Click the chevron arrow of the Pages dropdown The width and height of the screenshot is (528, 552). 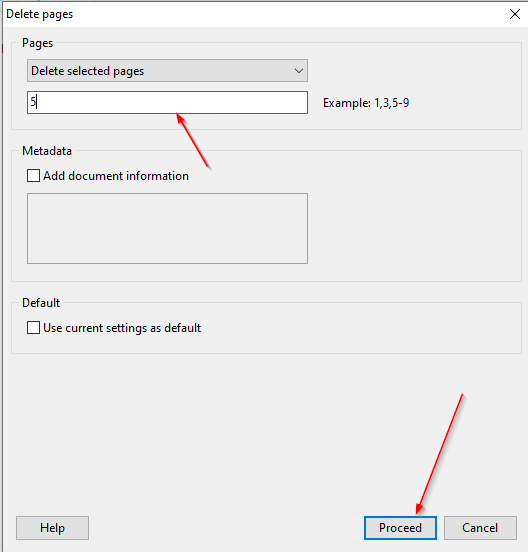[x=299, y=71]
